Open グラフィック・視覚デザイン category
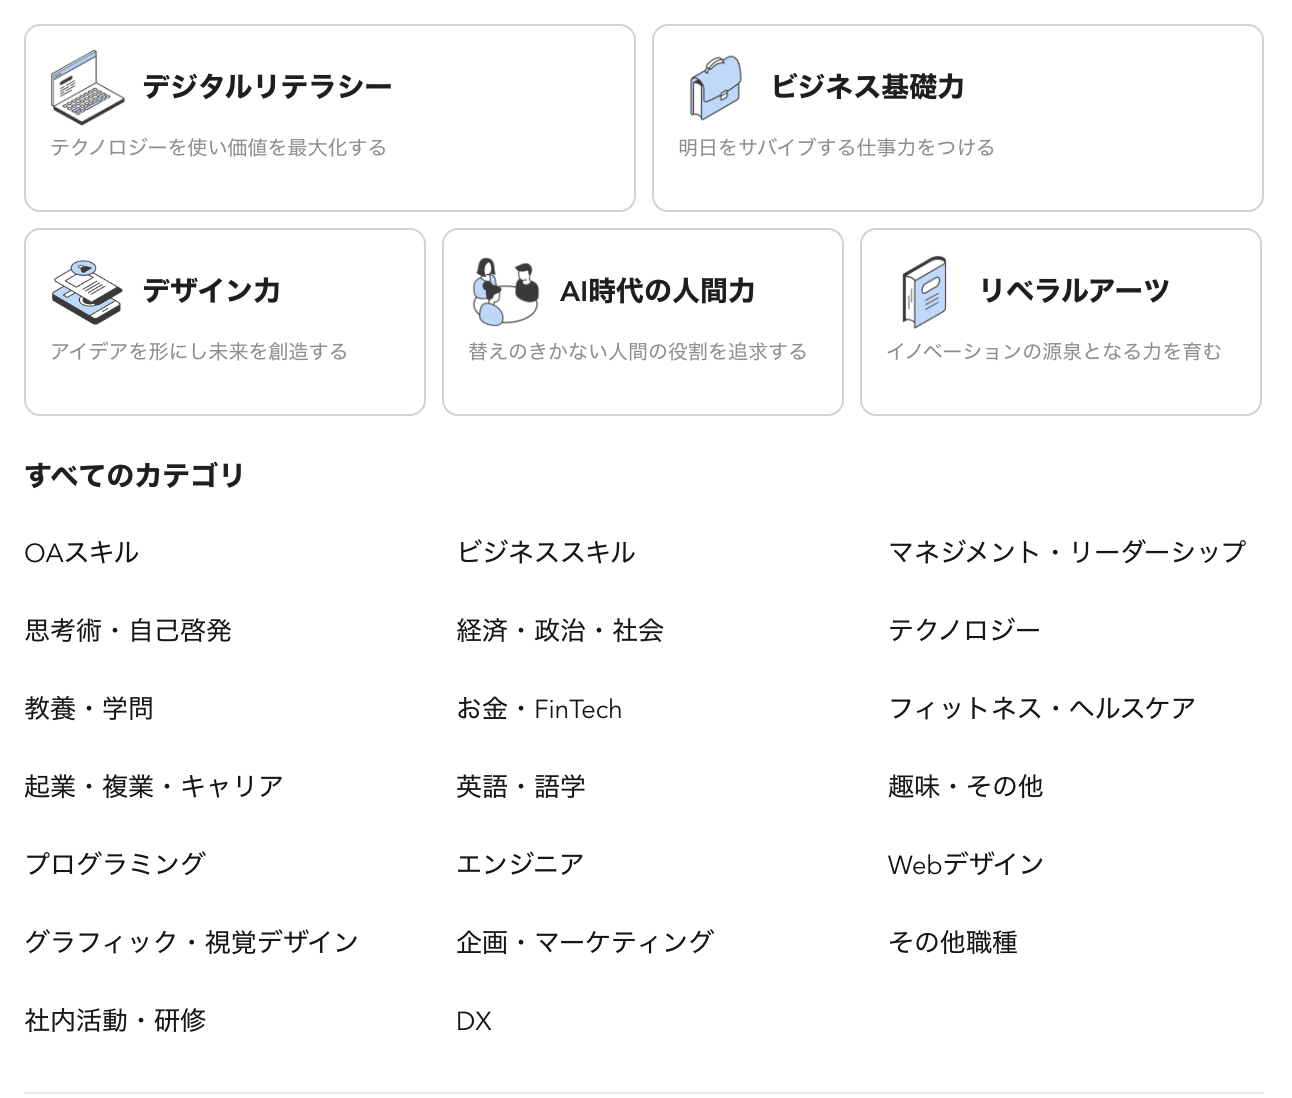Screen dimensions: 1292x1098 [x=192, y=942]
